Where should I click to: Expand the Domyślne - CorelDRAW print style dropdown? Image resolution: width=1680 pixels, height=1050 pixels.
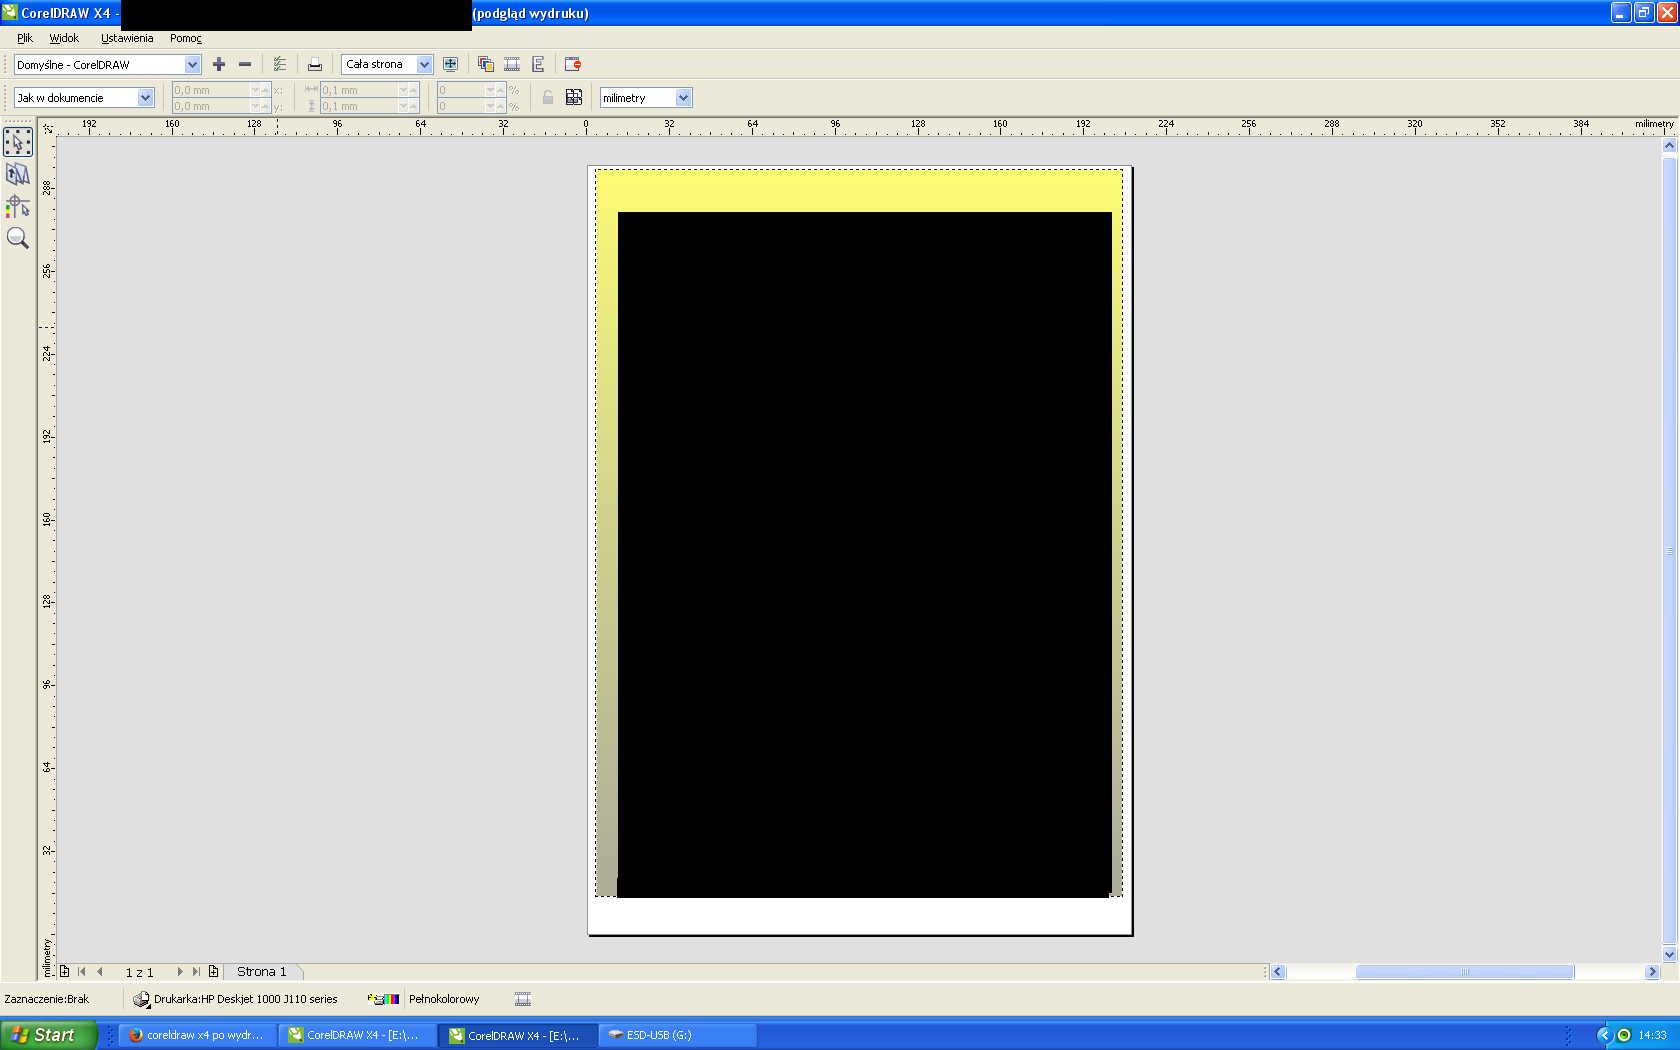coord(192,65)
